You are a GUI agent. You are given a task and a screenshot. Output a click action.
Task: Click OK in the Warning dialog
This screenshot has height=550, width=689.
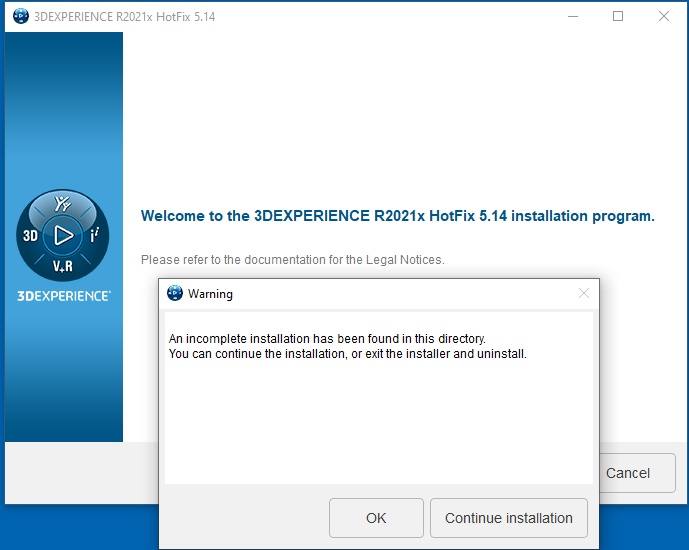pos(376,518)
